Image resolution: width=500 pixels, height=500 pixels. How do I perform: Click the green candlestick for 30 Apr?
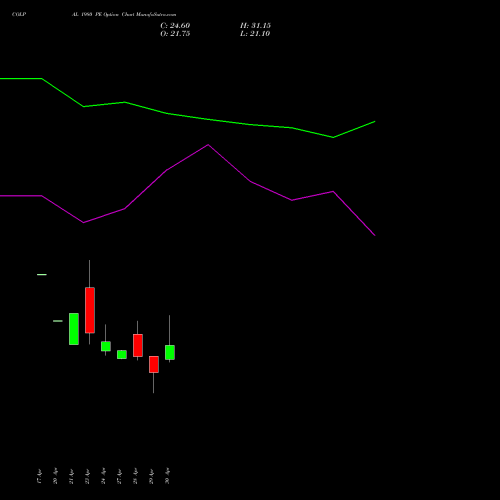[x=170, y=352]
